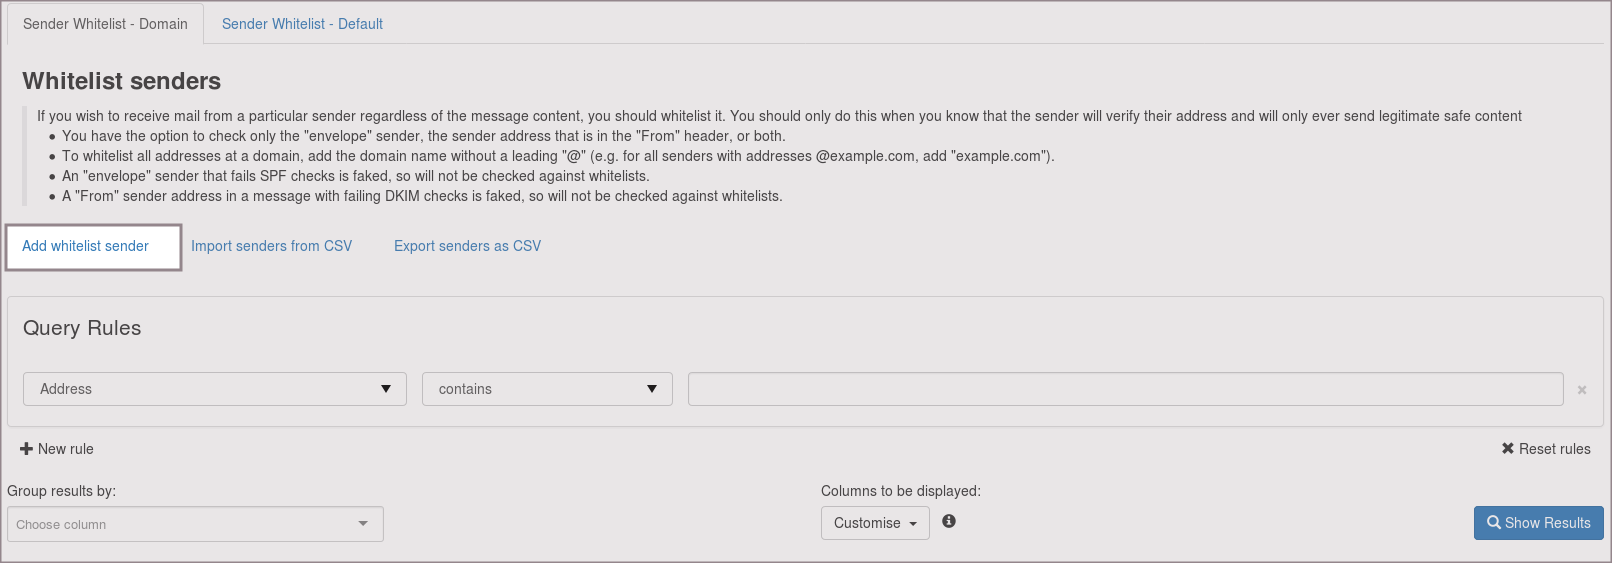The image size is (1612, 563).
Task: Click Add whitelist sender
Action: click(85, 246)
